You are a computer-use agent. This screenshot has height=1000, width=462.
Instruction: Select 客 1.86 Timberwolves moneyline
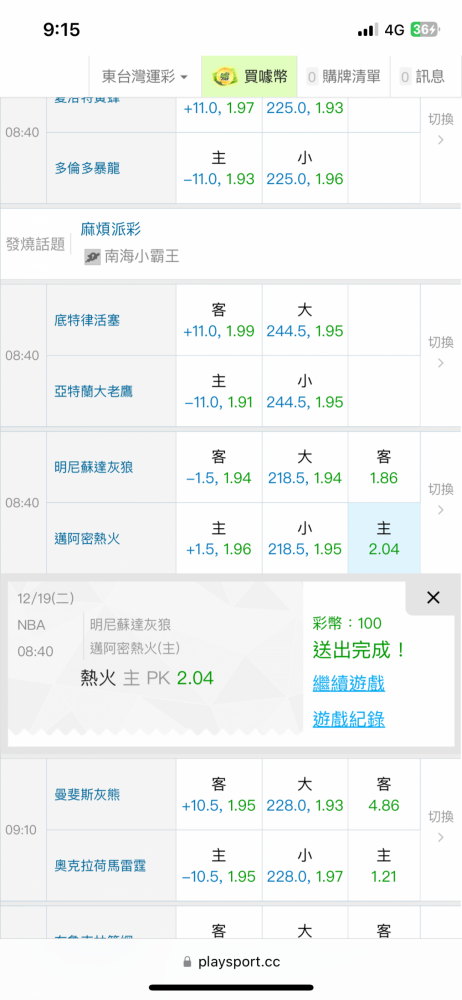[x=384, y=467]
